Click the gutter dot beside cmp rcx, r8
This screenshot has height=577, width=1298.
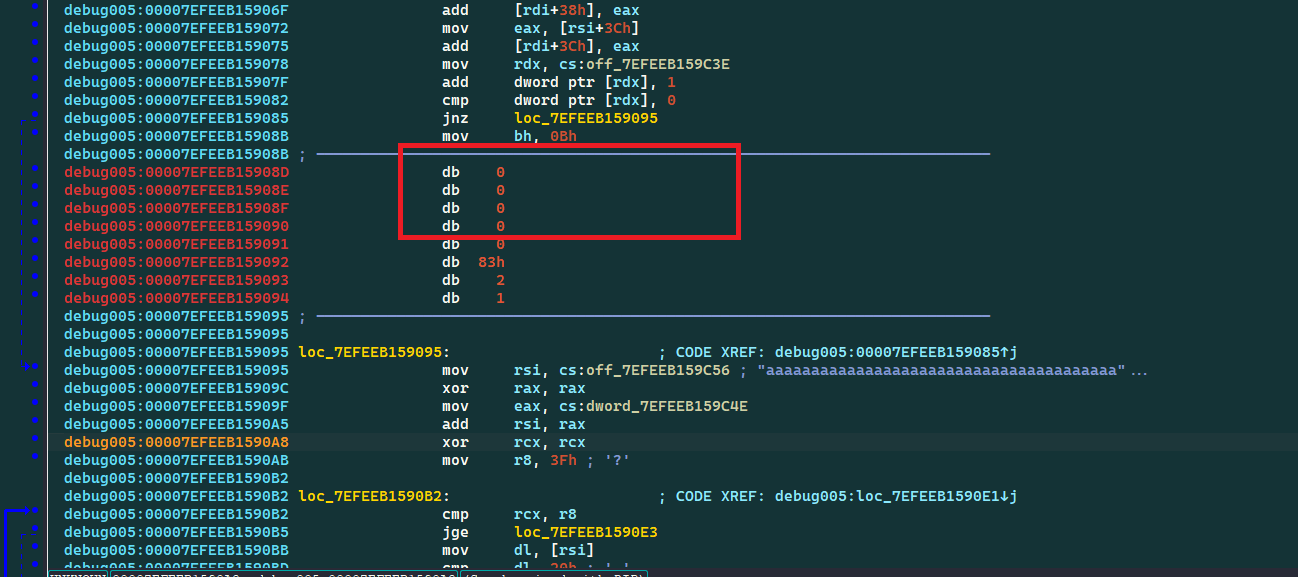(x=35, y=515)
